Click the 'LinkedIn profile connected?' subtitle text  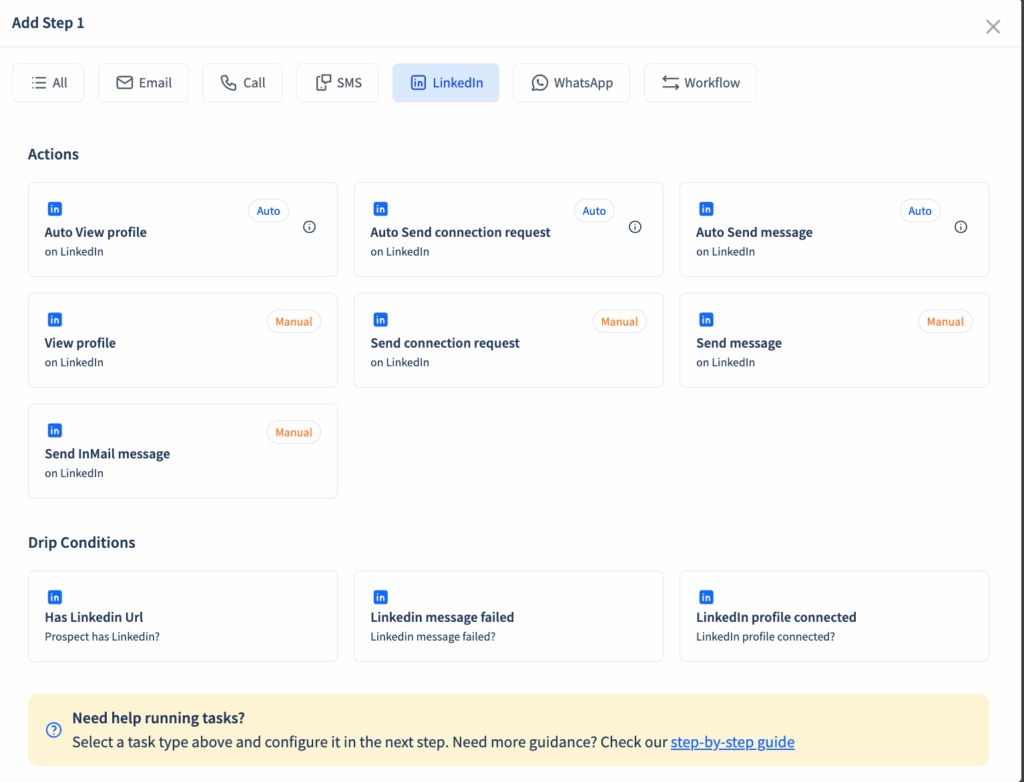(x=765, y=636)
